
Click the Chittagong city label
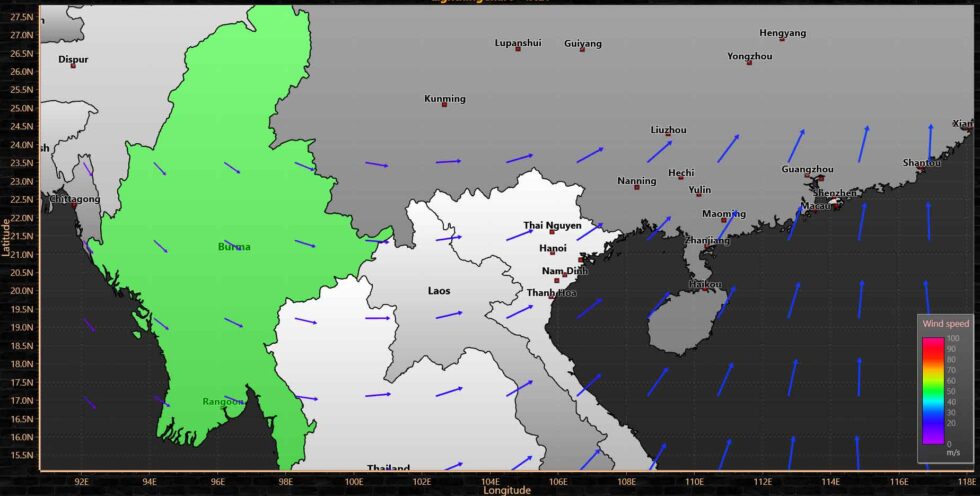[74, 199]
